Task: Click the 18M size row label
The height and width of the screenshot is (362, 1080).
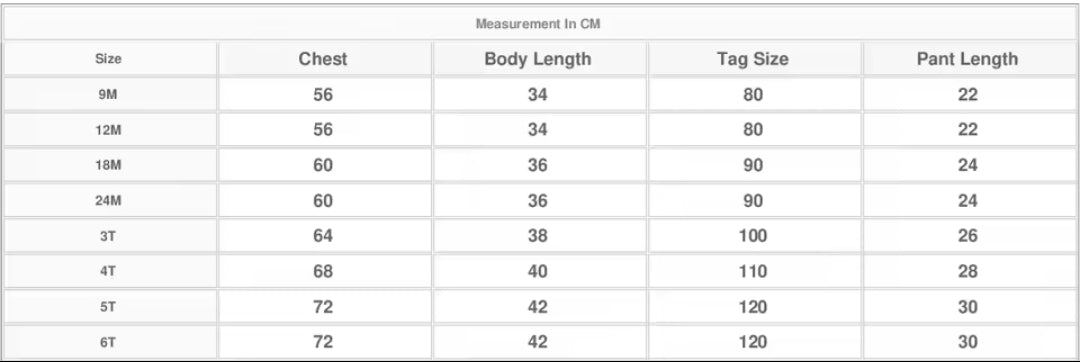Action: pos(108,166)
